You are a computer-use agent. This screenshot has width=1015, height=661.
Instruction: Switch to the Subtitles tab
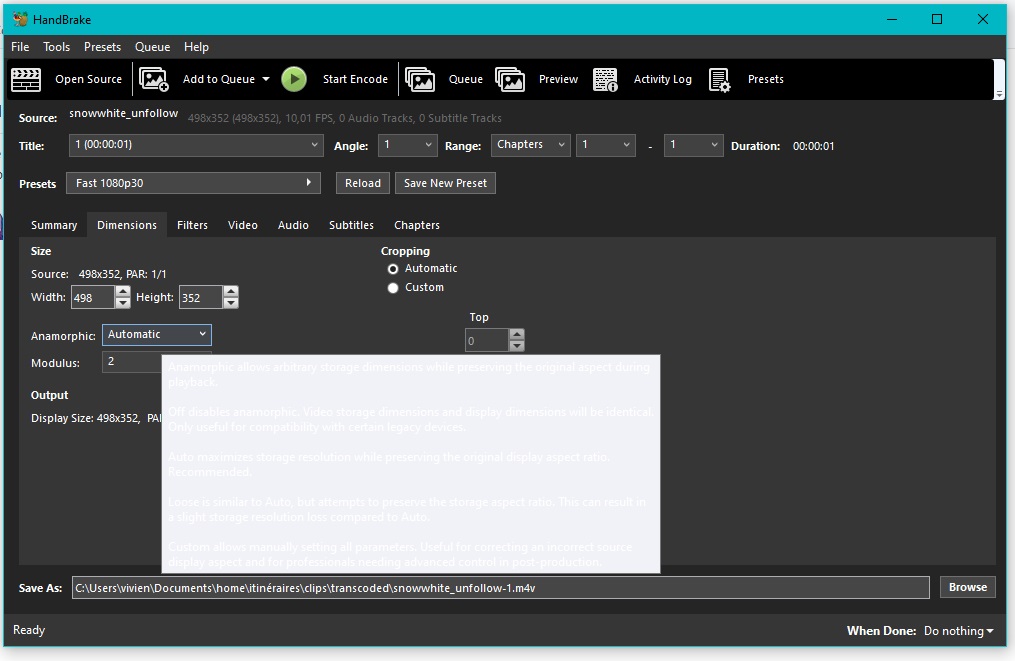tap(351, 225)
